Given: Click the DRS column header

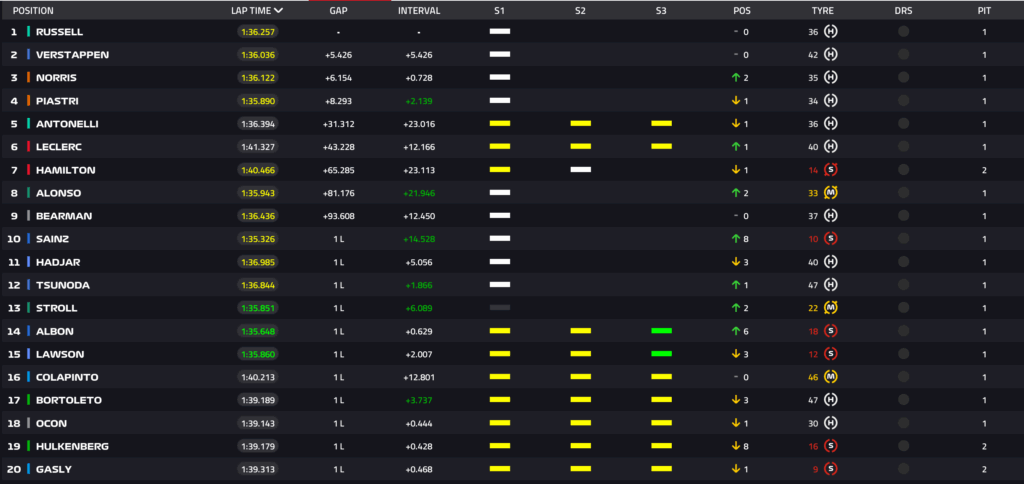Looking at the screenshot, I should pos(904,11).
